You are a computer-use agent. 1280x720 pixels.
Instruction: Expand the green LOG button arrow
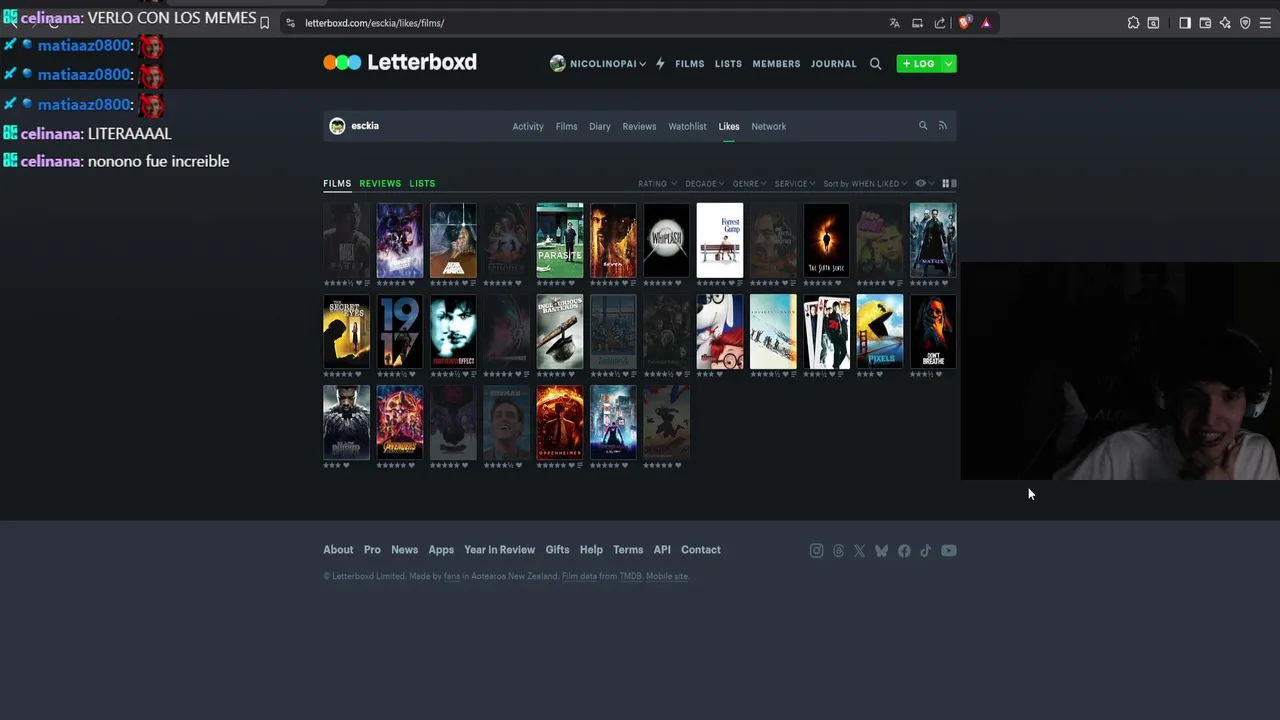948,64
